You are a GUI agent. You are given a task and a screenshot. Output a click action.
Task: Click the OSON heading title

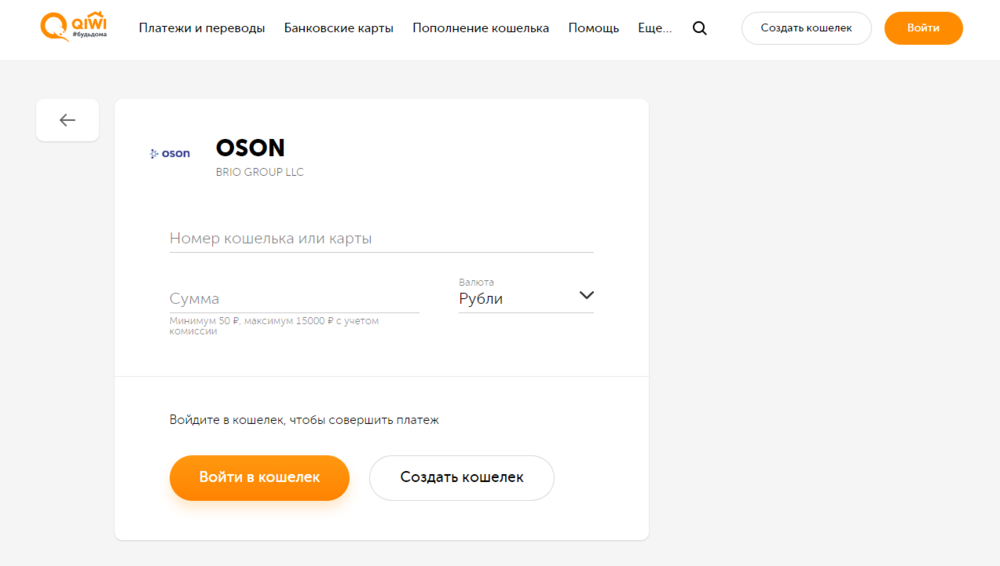pyautogui.click(x=250, y=148)
